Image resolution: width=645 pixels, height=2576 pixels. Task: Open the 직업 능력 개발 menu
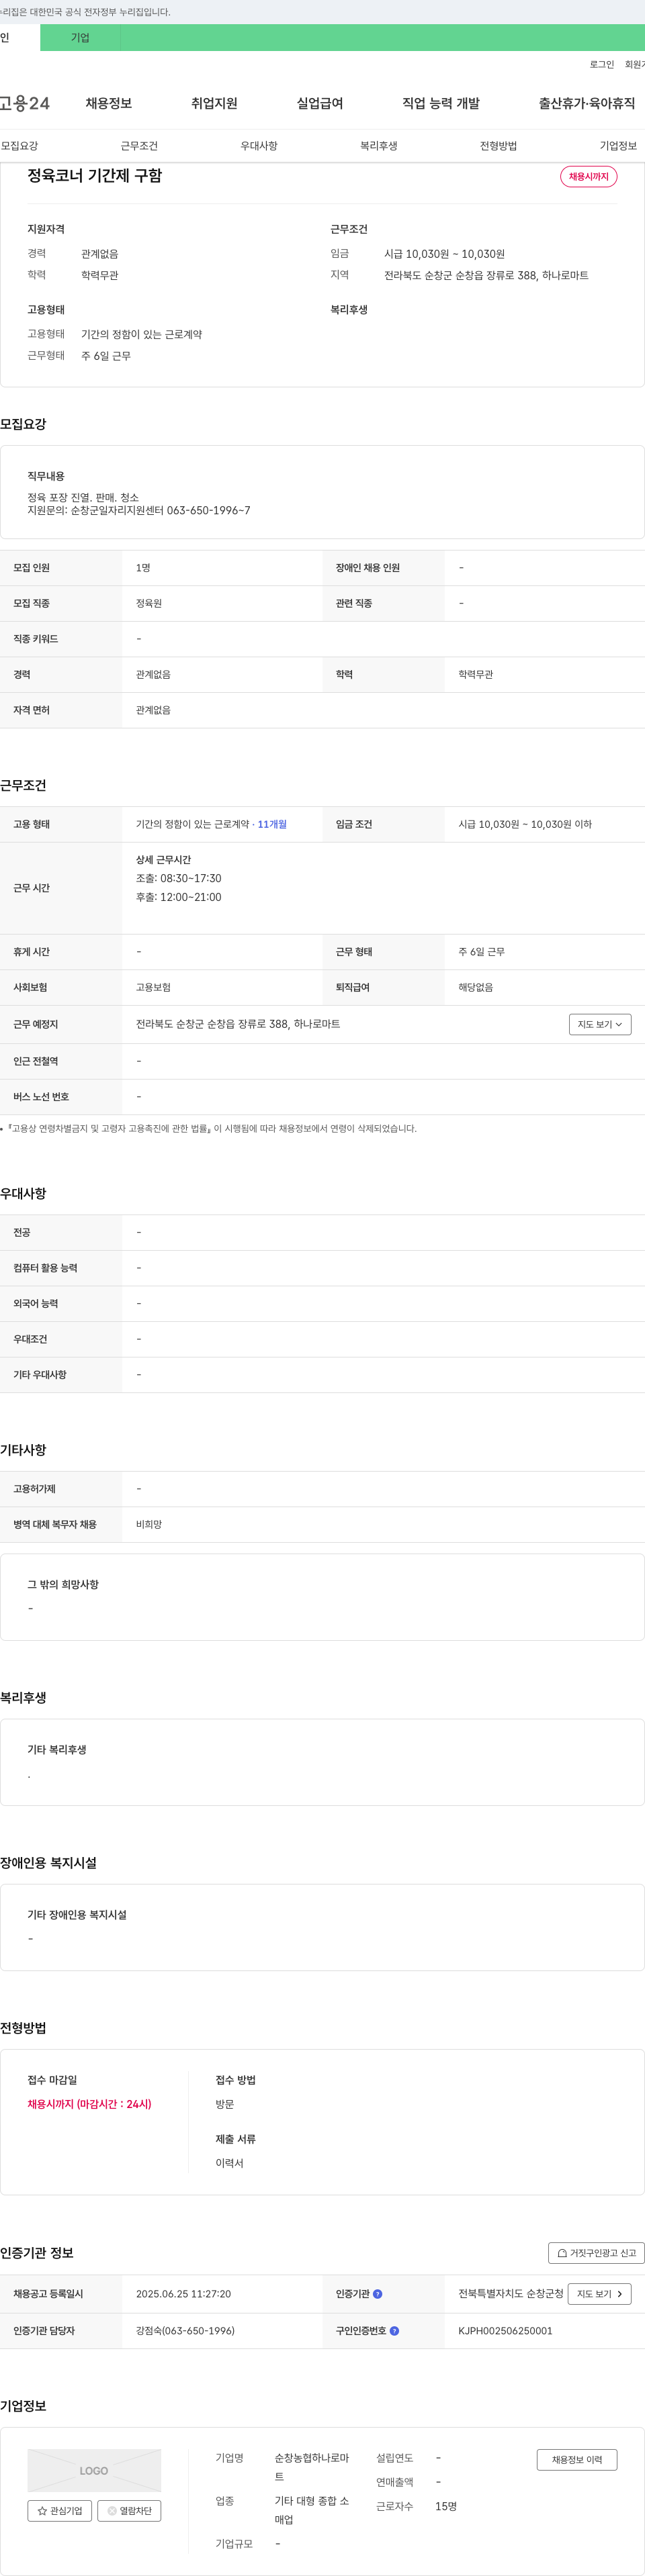441,103
